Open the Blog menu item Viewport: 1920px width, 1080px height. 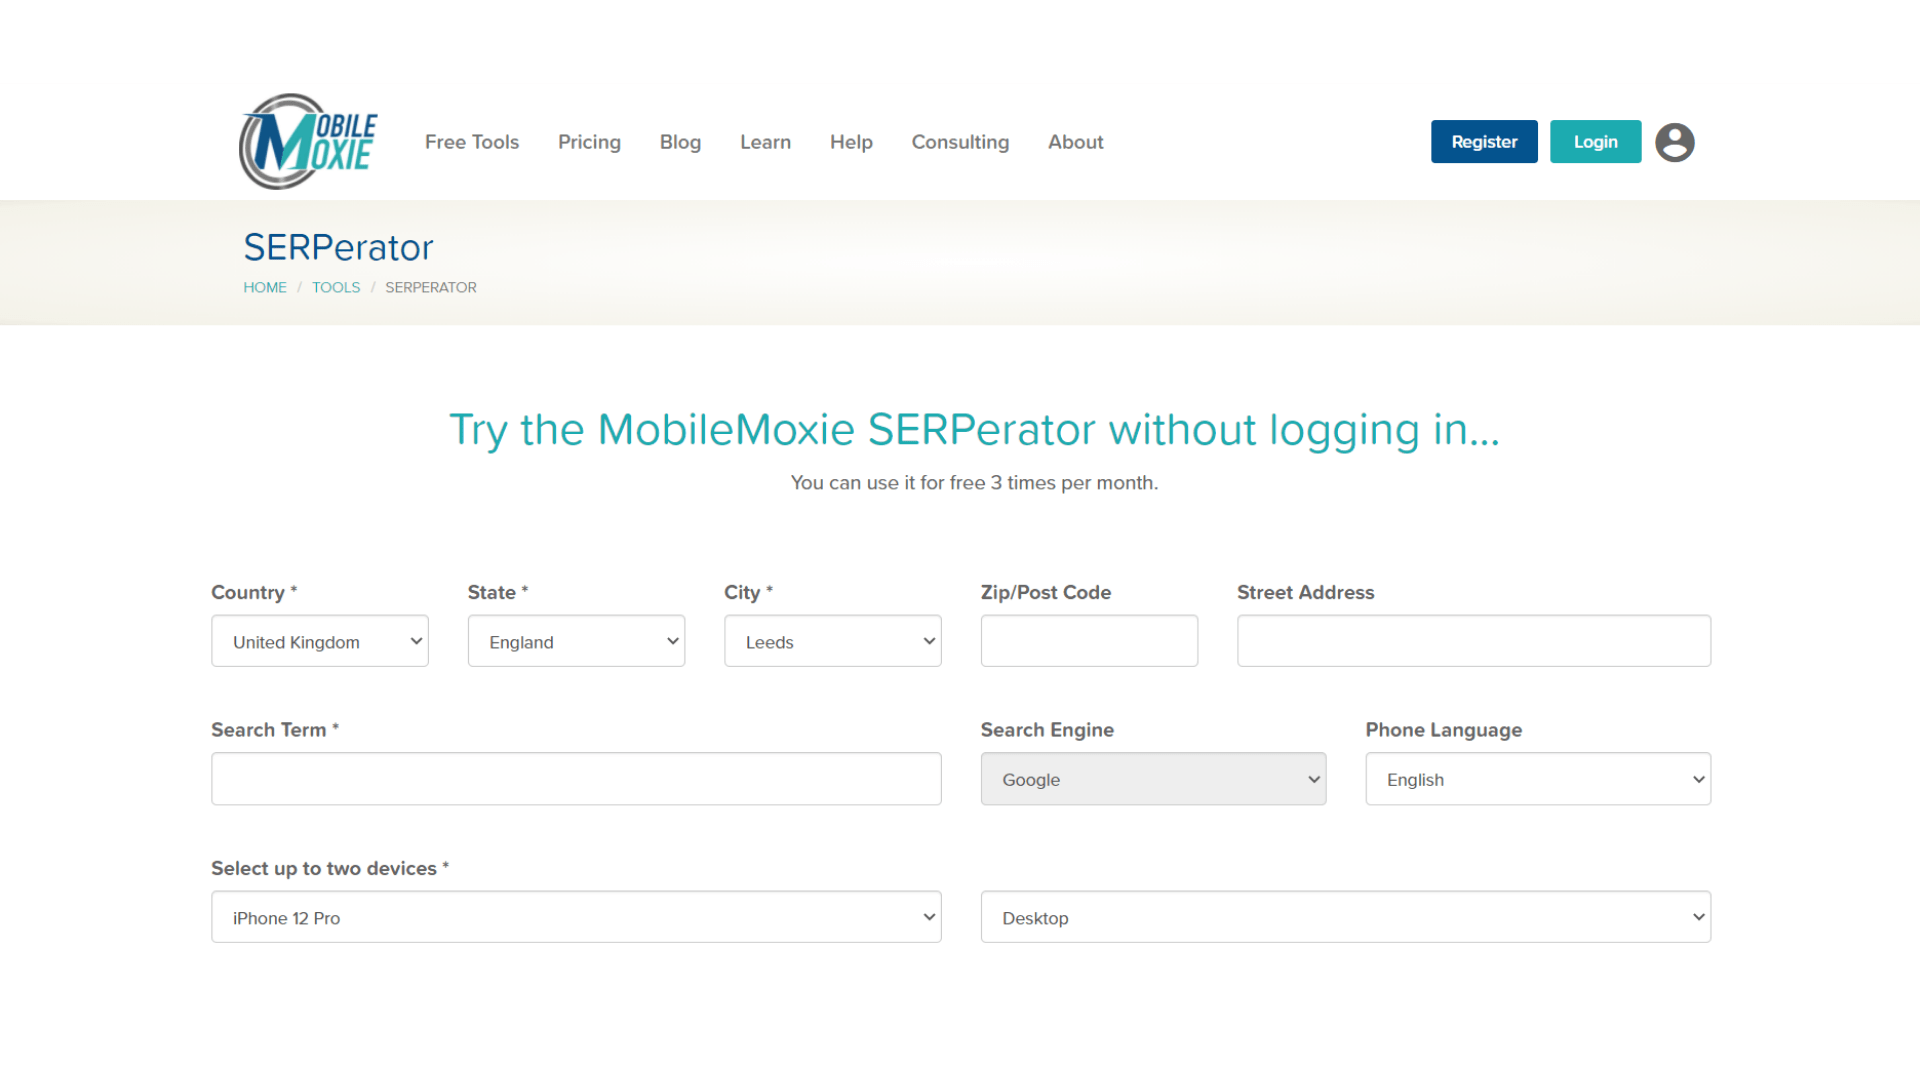click(680, 142)
